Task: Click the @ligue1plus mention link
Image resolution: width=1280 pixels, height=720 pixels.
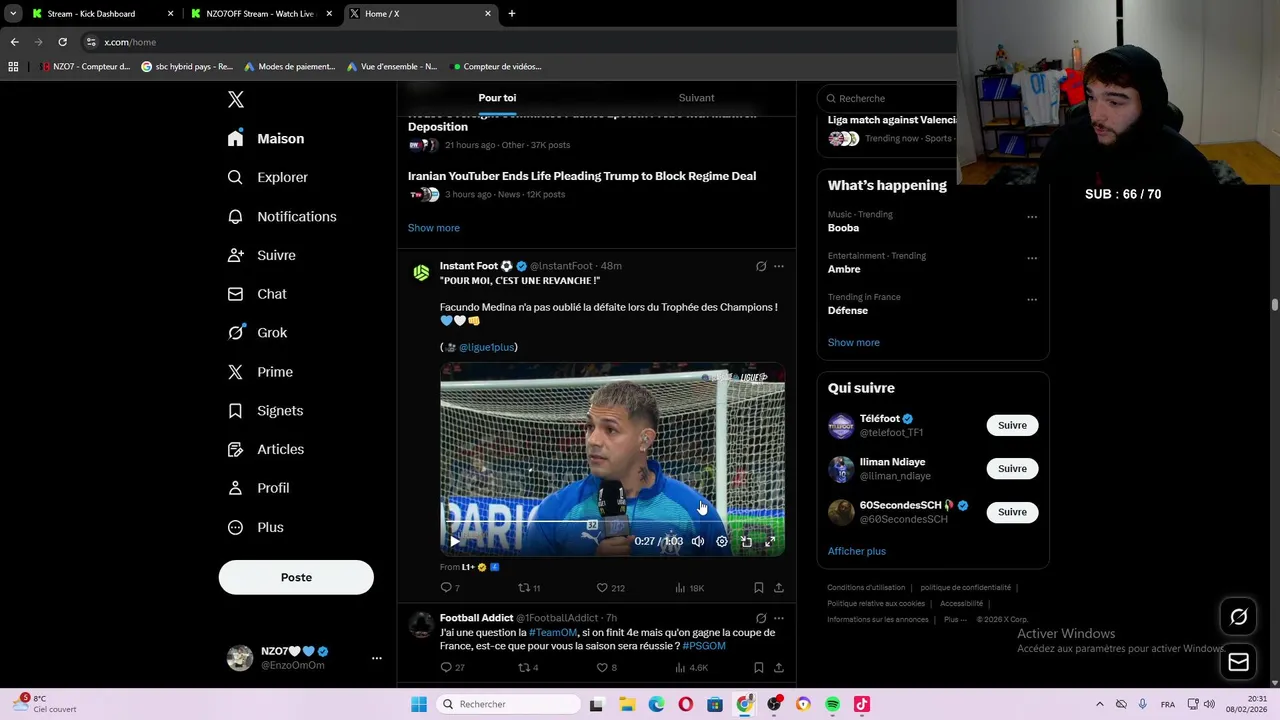Action: pyautogui.click(x=486, y=347)
